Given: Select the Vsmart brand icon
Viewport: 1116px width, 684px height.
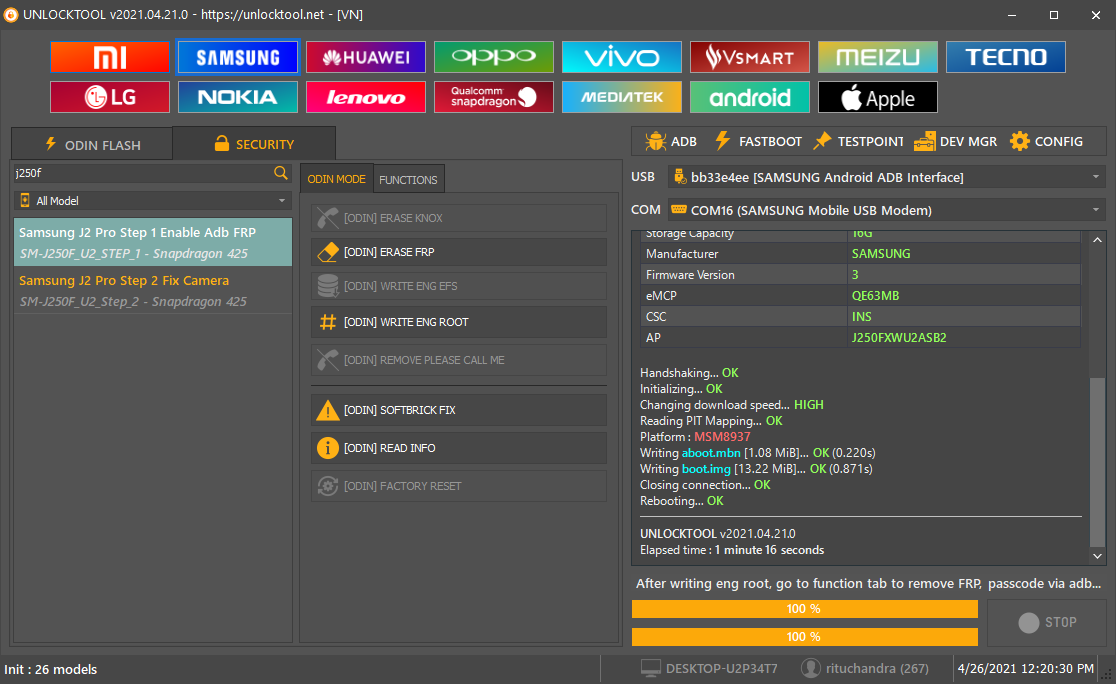Looking at the screenshot, I should coord(749,57).
